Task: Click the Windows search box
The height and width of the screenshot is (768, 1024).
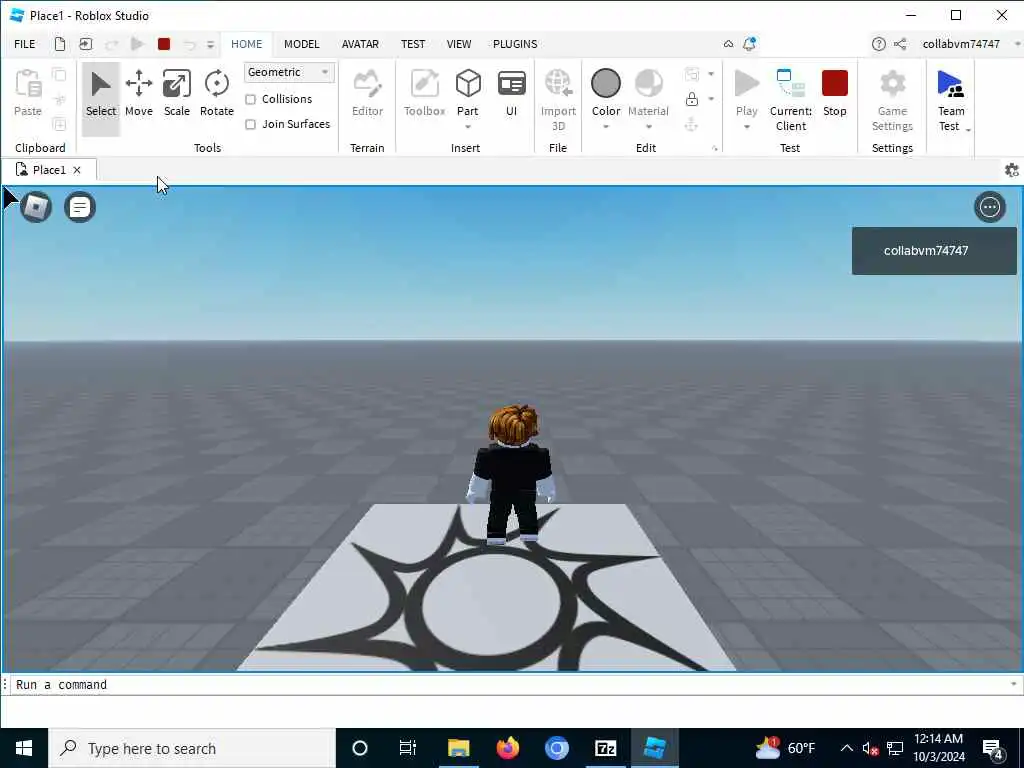Action: point(192,748)
